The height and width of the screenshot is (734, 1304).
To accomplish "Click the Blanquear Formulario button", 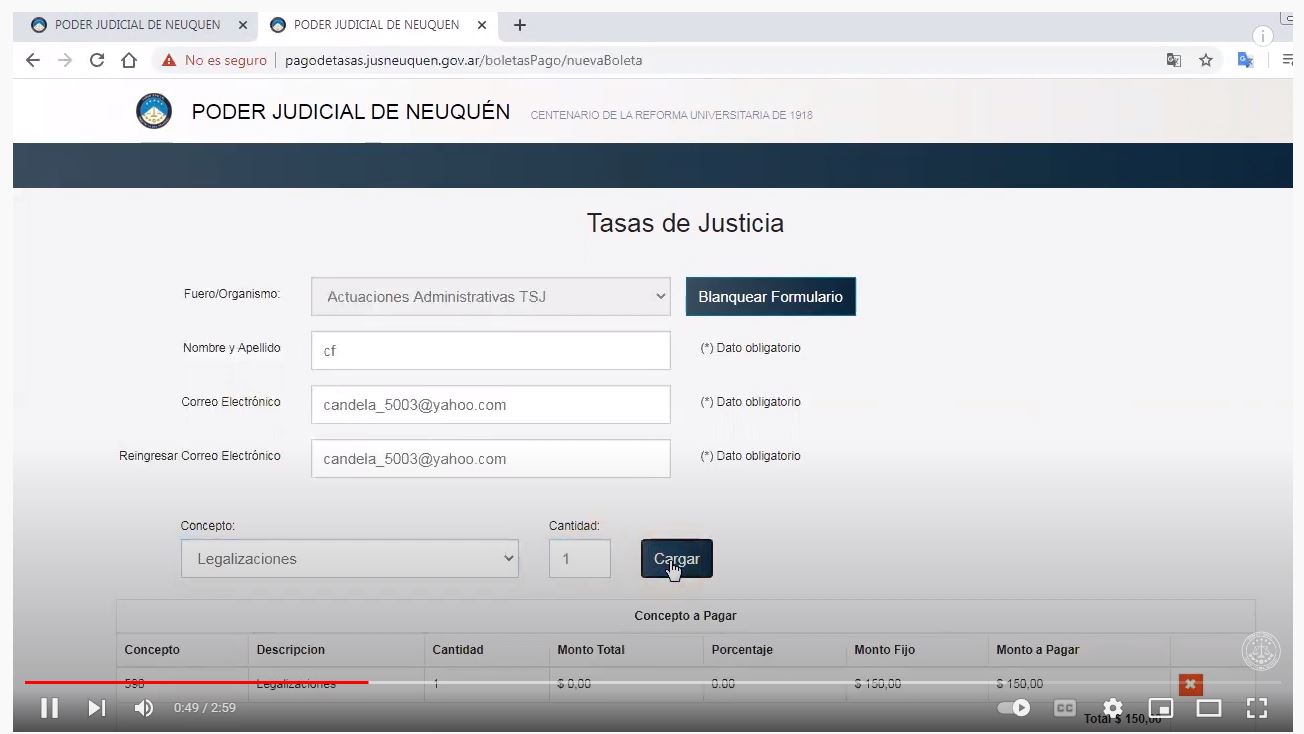I will click(770, 297).
